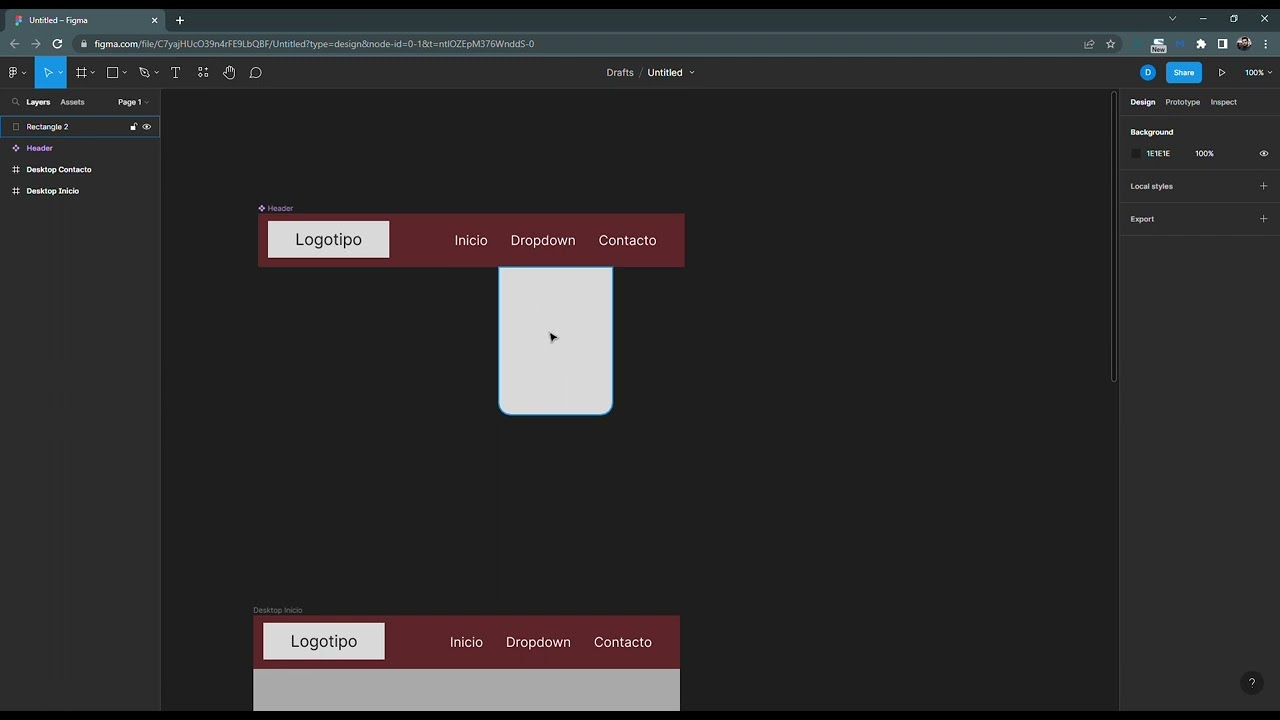
Task: Edit the background opacity 100%
Action: tap(1204, 154)
